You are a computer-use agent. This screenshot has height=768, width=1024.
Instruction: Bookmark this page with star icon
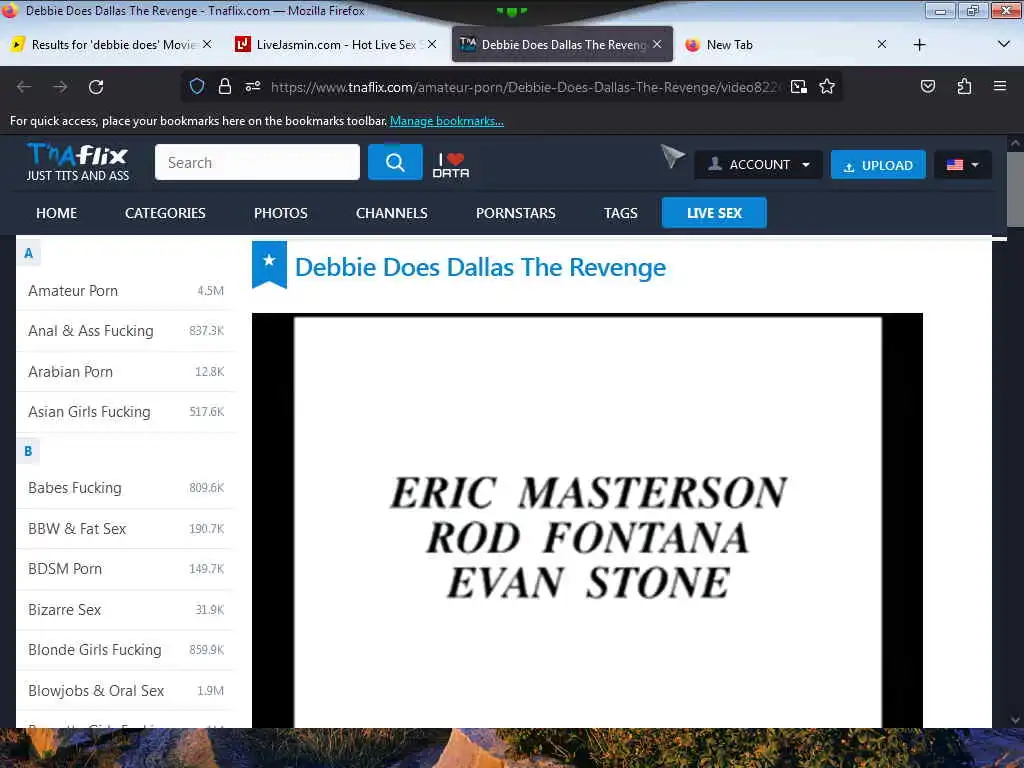coord(827,86)
